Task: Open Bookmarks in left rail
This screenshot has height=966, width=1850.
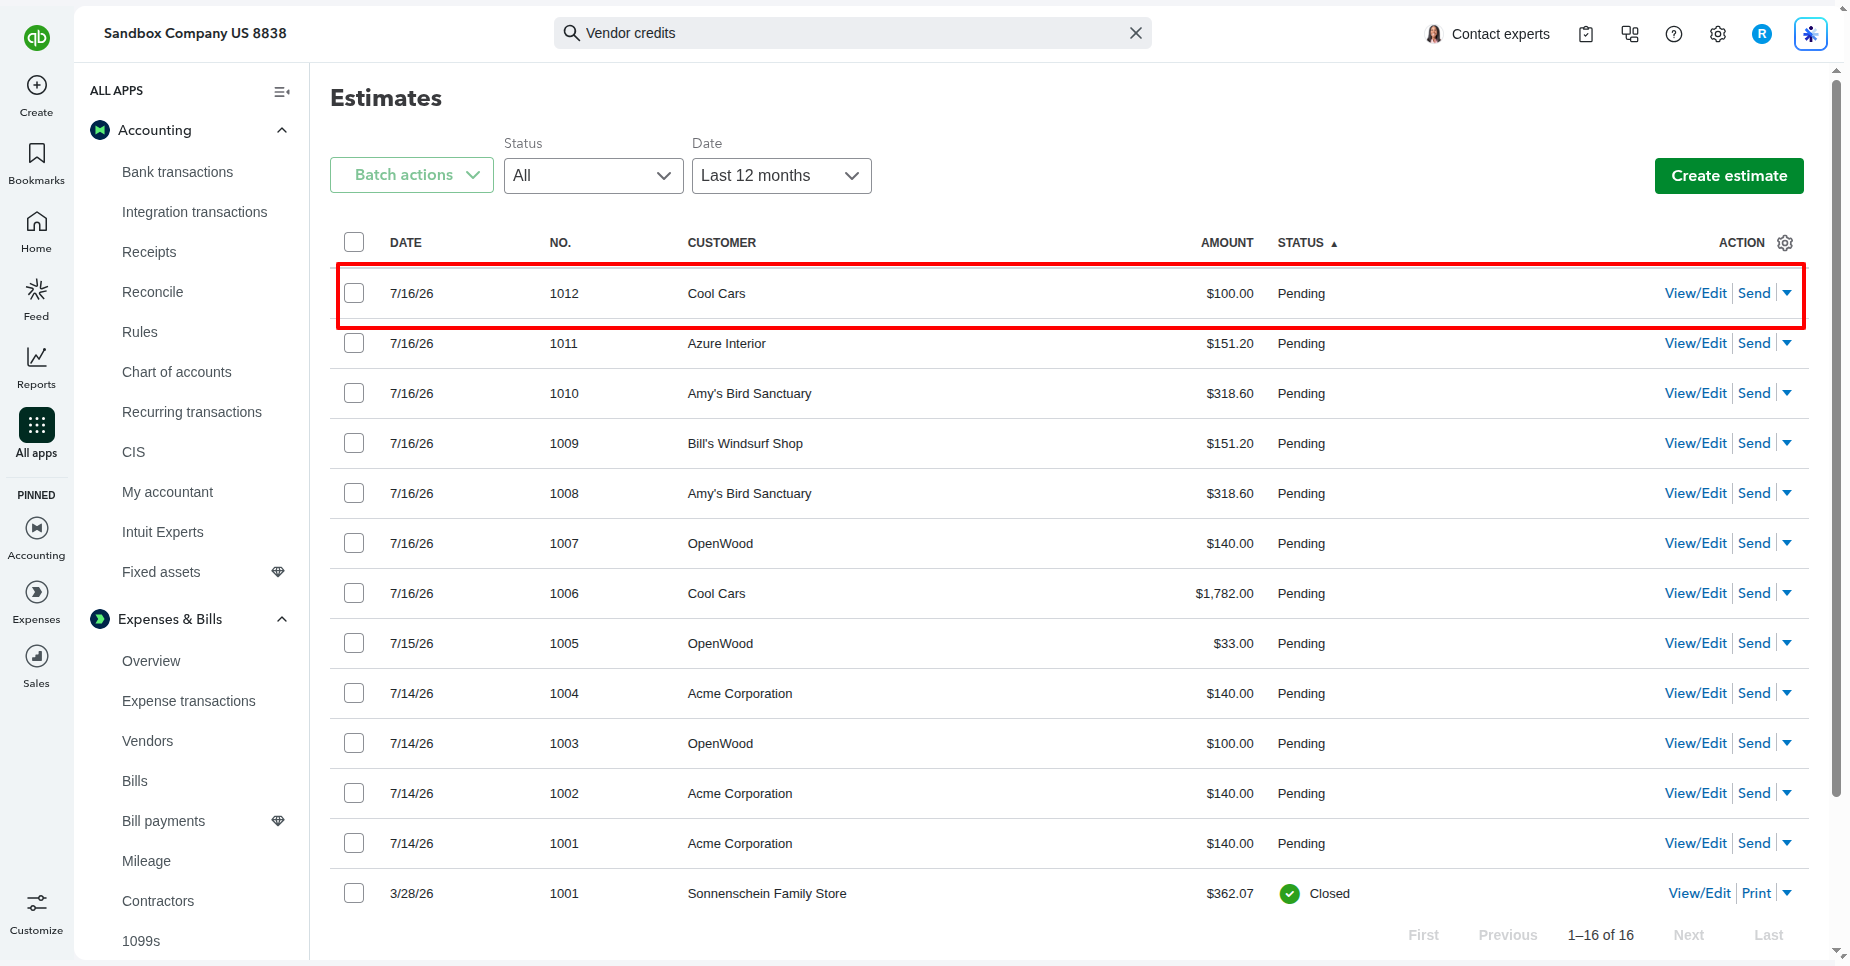Action: coord(37,153)
